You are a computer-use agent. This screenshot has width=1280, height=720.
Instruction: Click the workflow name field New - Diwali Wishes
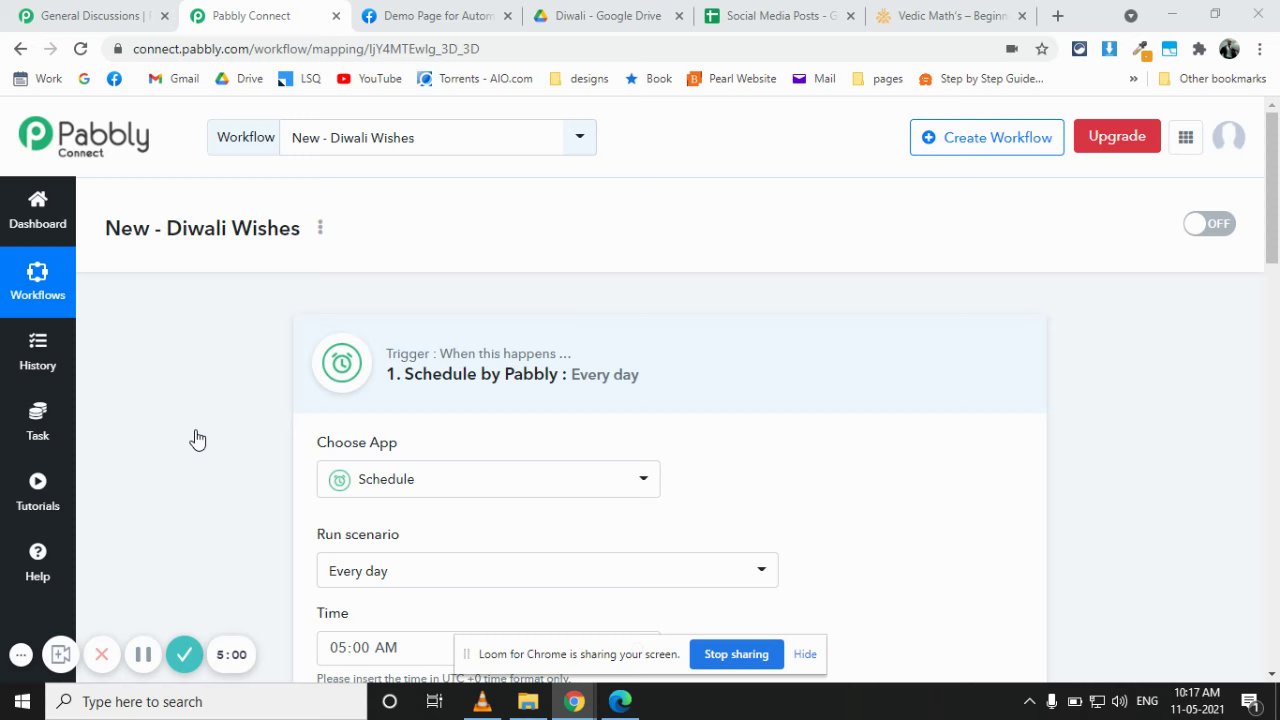click(421, 137)
